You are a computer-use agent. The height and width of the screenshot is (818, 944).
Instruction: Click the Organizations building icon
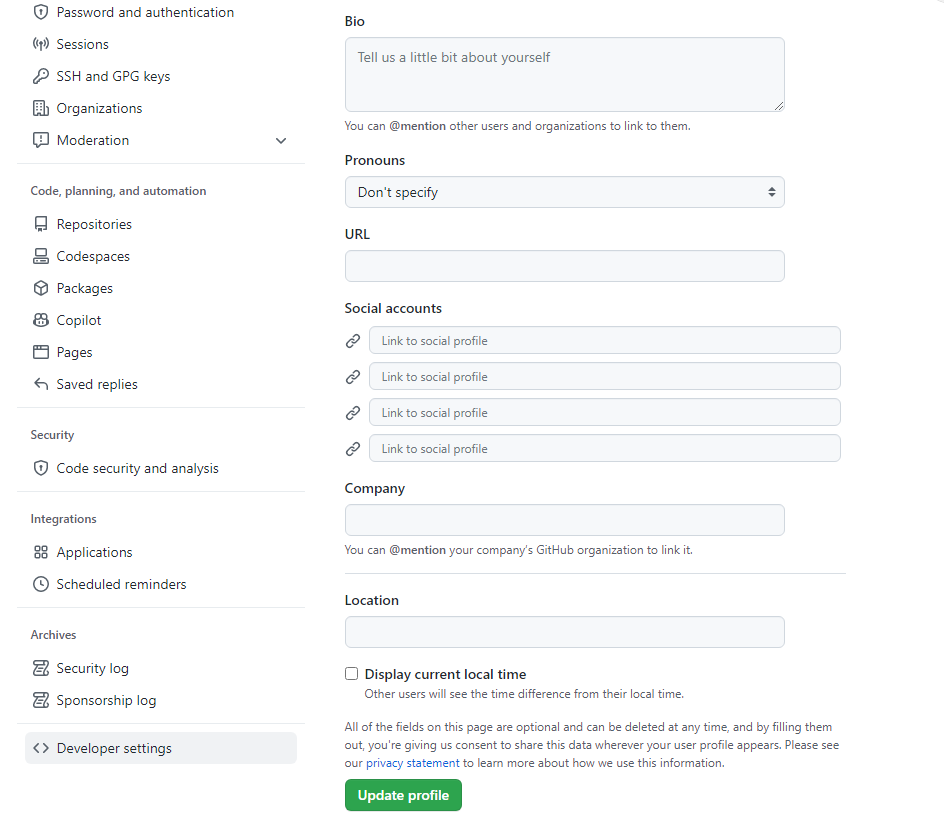click(x=41, y=108)
